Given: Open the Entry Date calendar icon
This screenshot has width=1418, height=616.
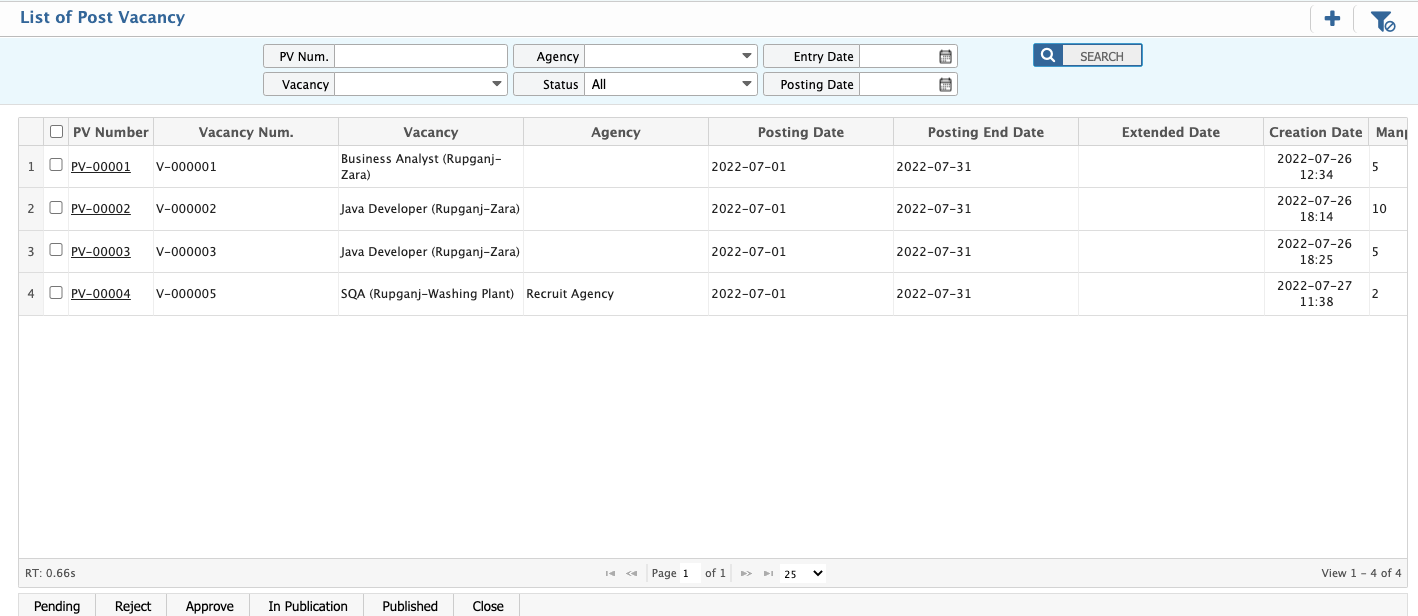Looking at the screenshot, I should point(944,55).
